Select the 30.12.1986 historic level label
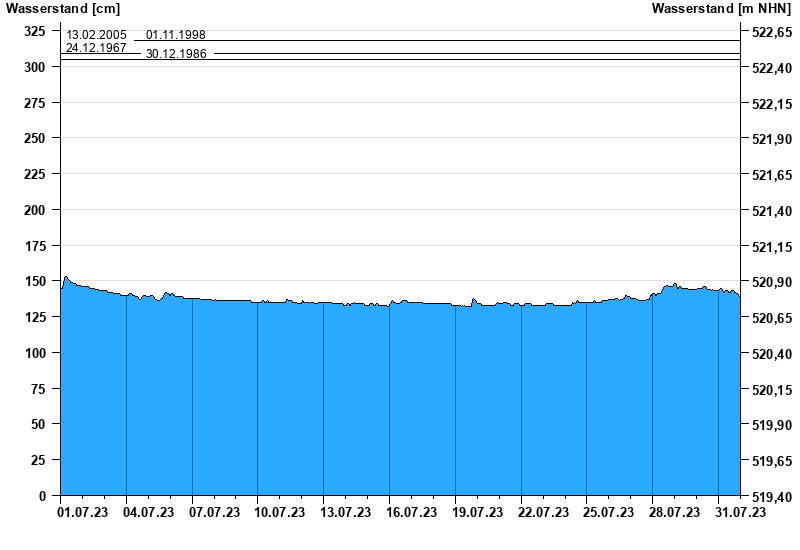The height and width of the screenshot is (550, 800). (x=176, y=54)
